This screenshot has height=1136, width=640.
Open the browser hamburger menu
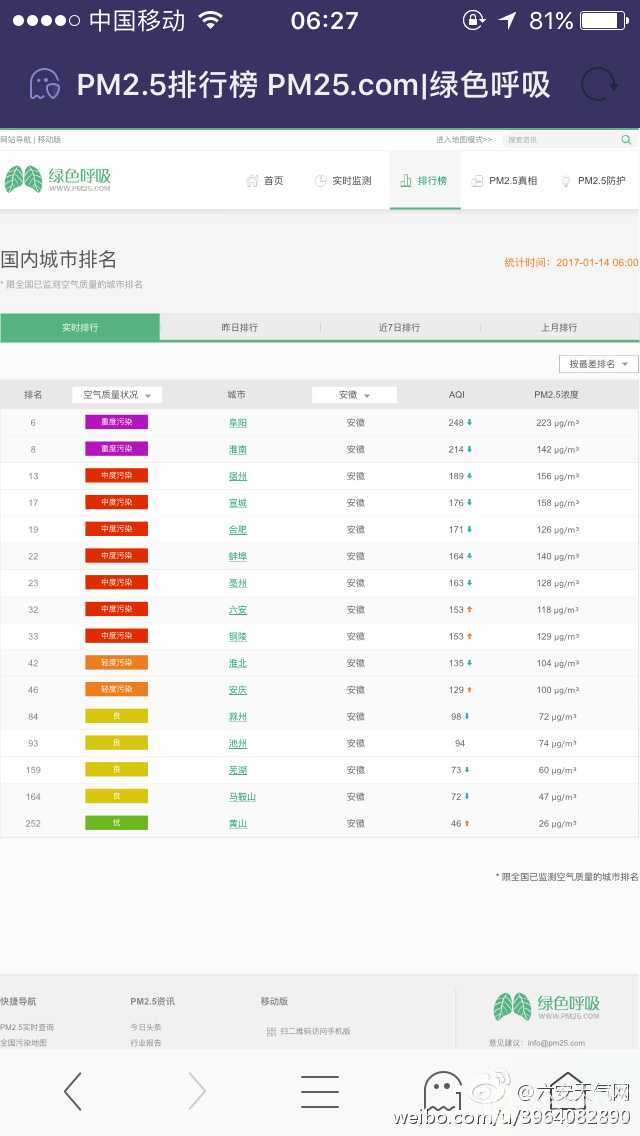pos(320,1091)
